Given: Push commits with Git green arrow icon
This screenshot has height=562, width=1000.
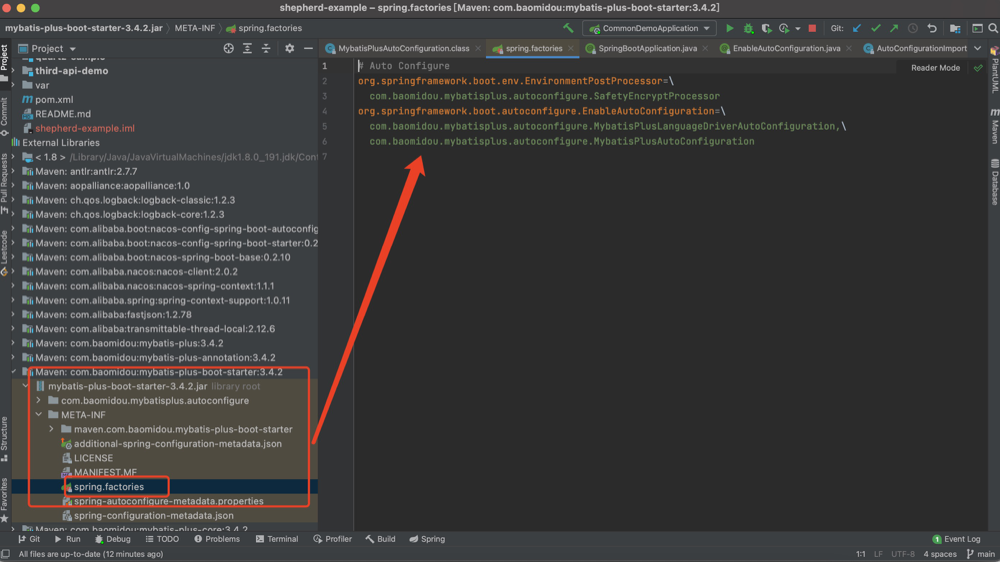Looking at the screenshot, I should click(x=894, y=28).
